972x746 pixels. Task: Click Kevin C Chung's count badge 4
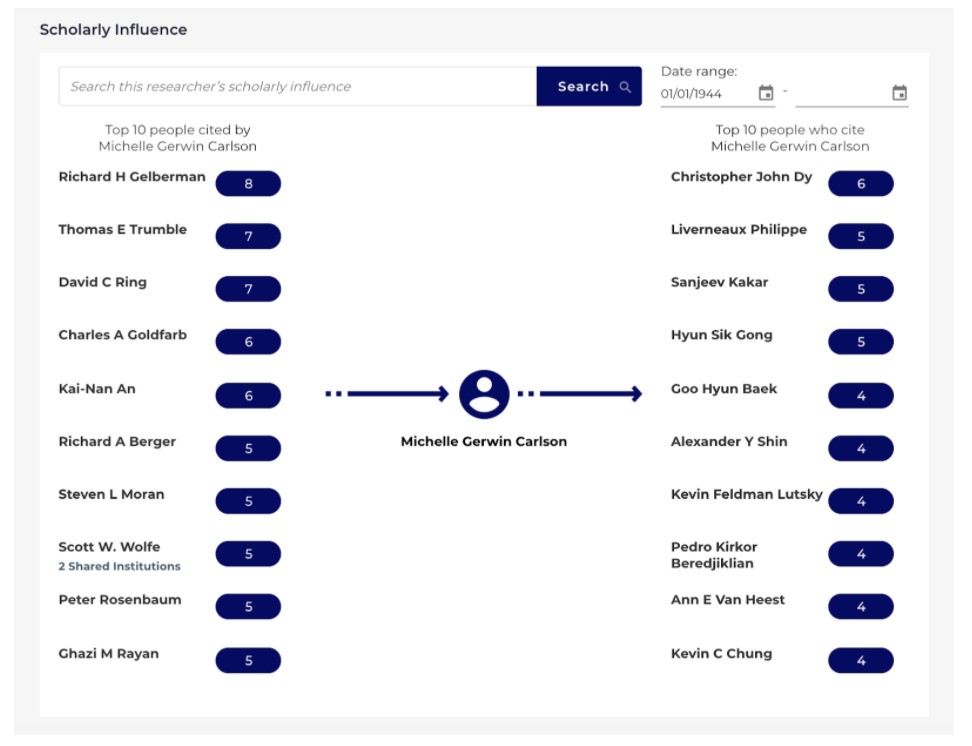(860, 660)
